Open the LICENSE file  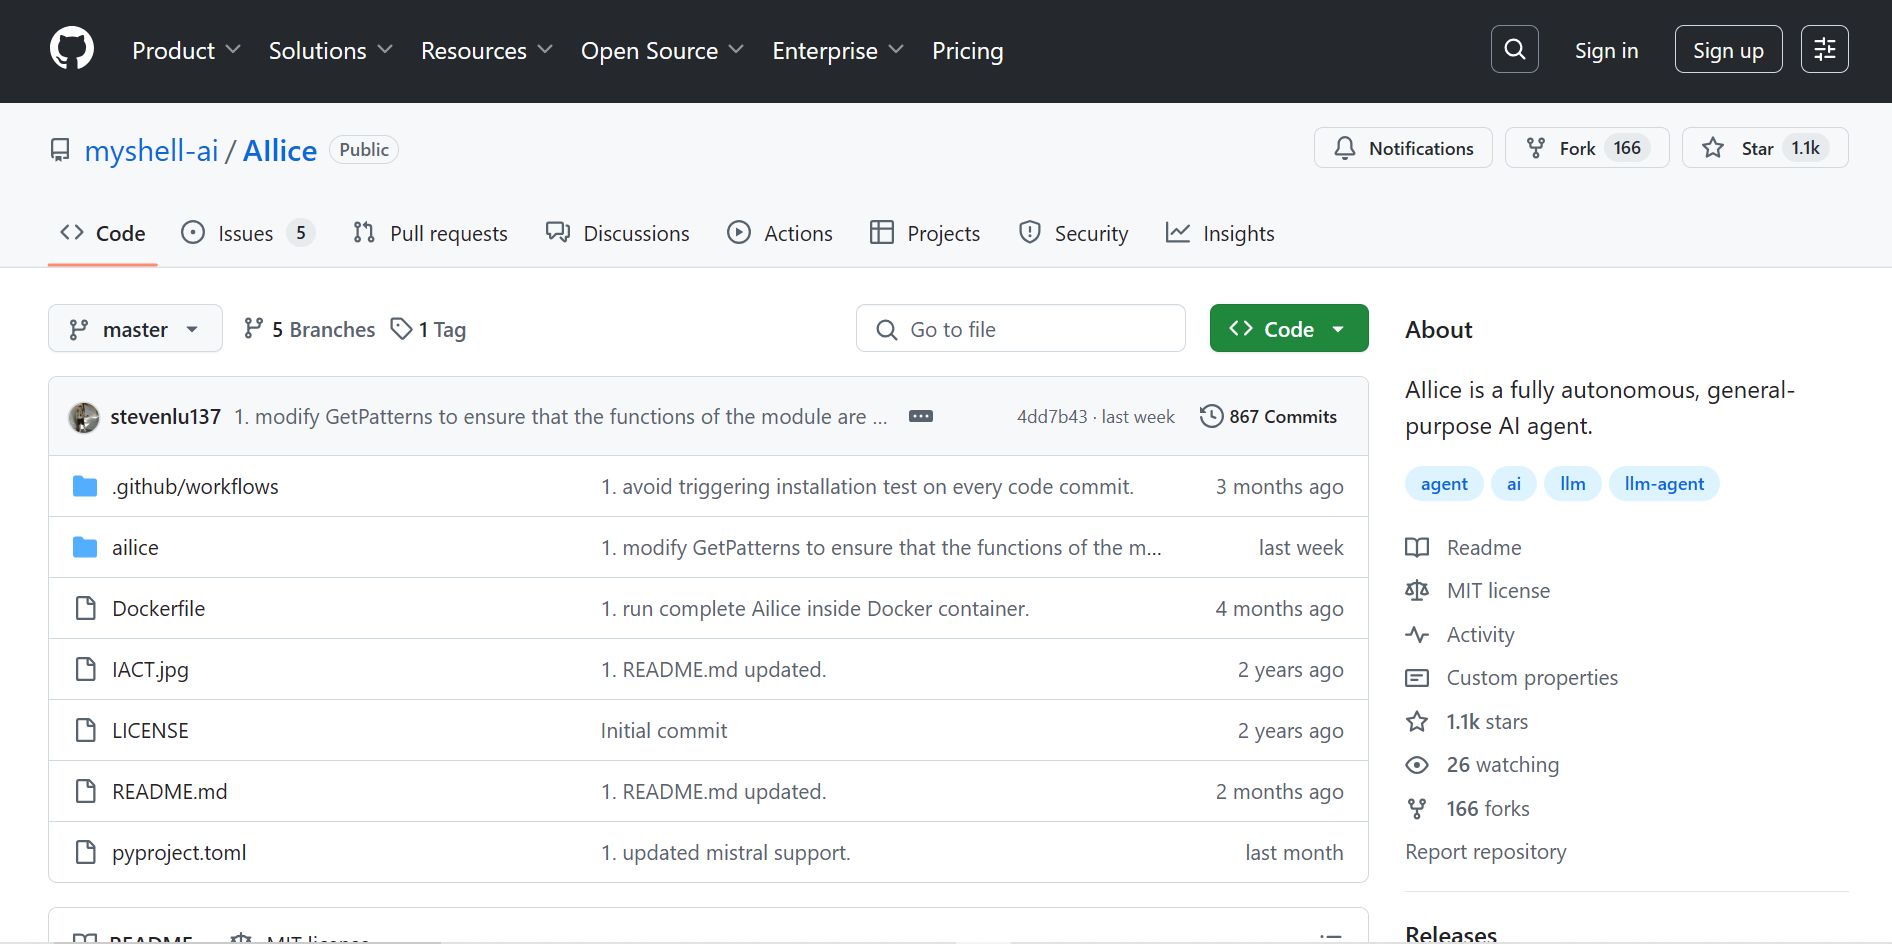tap(150, 731)
